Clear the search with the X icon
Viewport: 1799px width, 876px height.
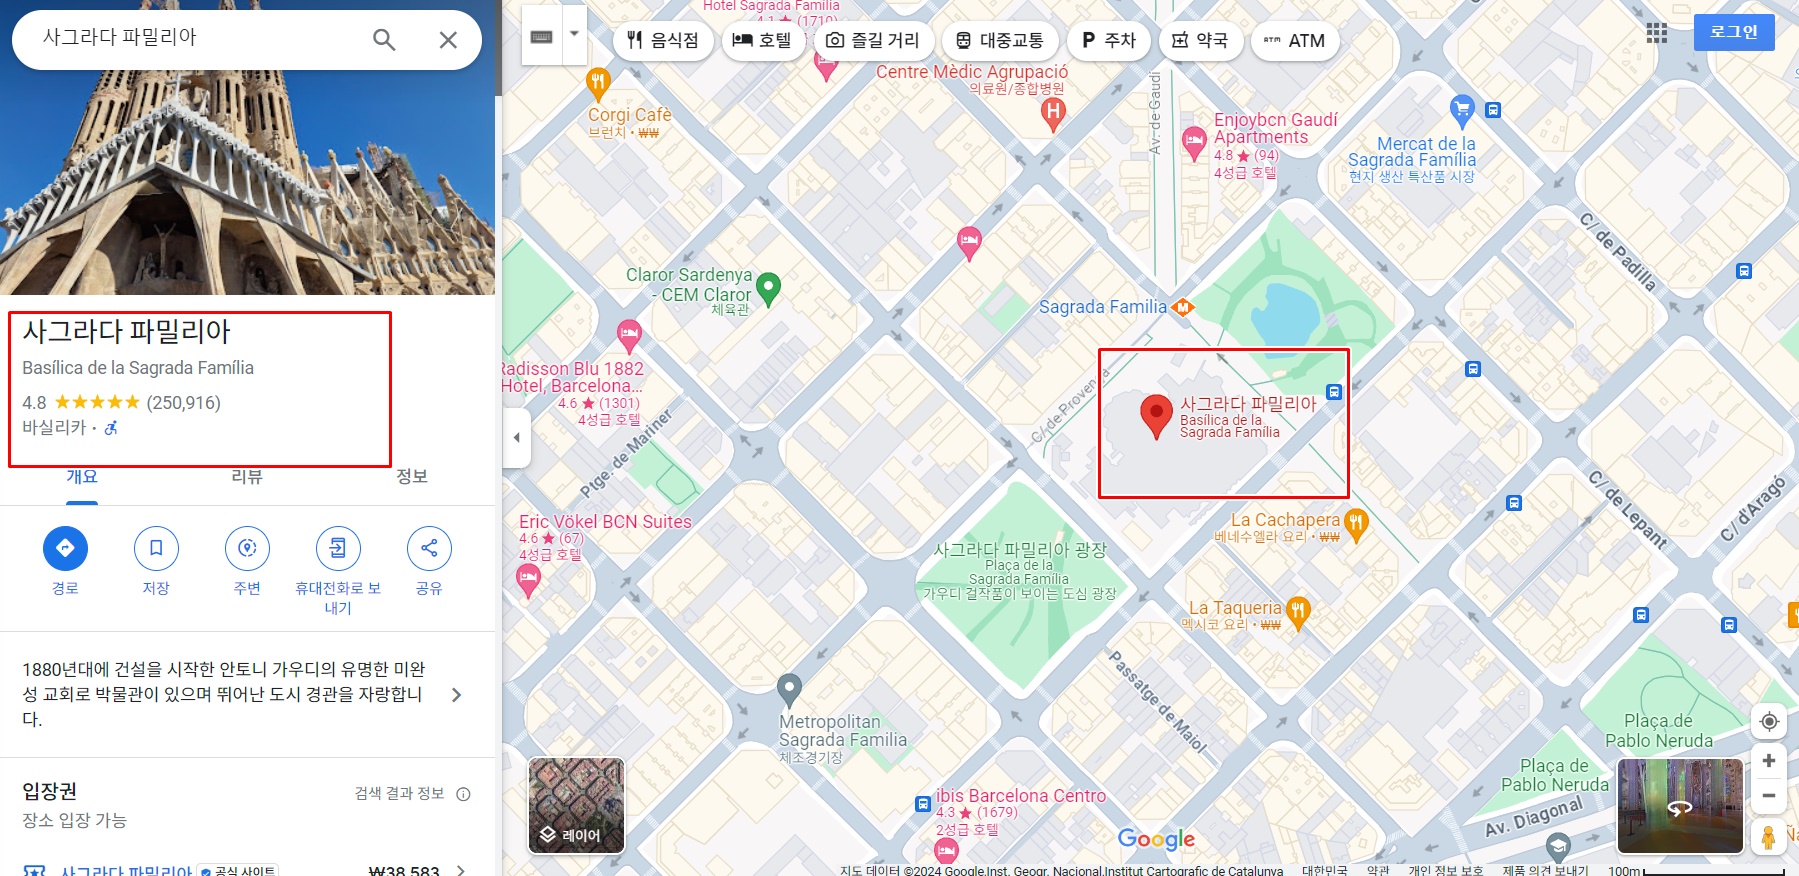pos(448,40)
